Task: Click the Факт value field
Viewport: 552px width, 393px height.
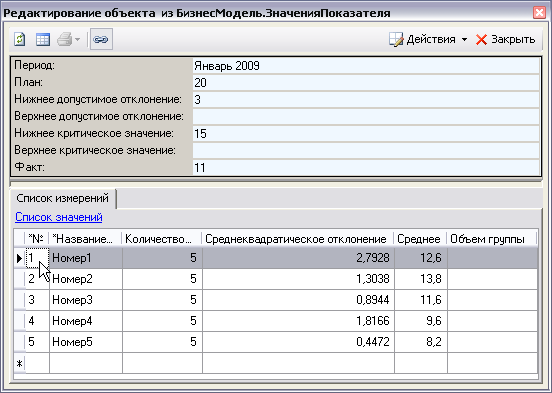Action: click(366, 167)
